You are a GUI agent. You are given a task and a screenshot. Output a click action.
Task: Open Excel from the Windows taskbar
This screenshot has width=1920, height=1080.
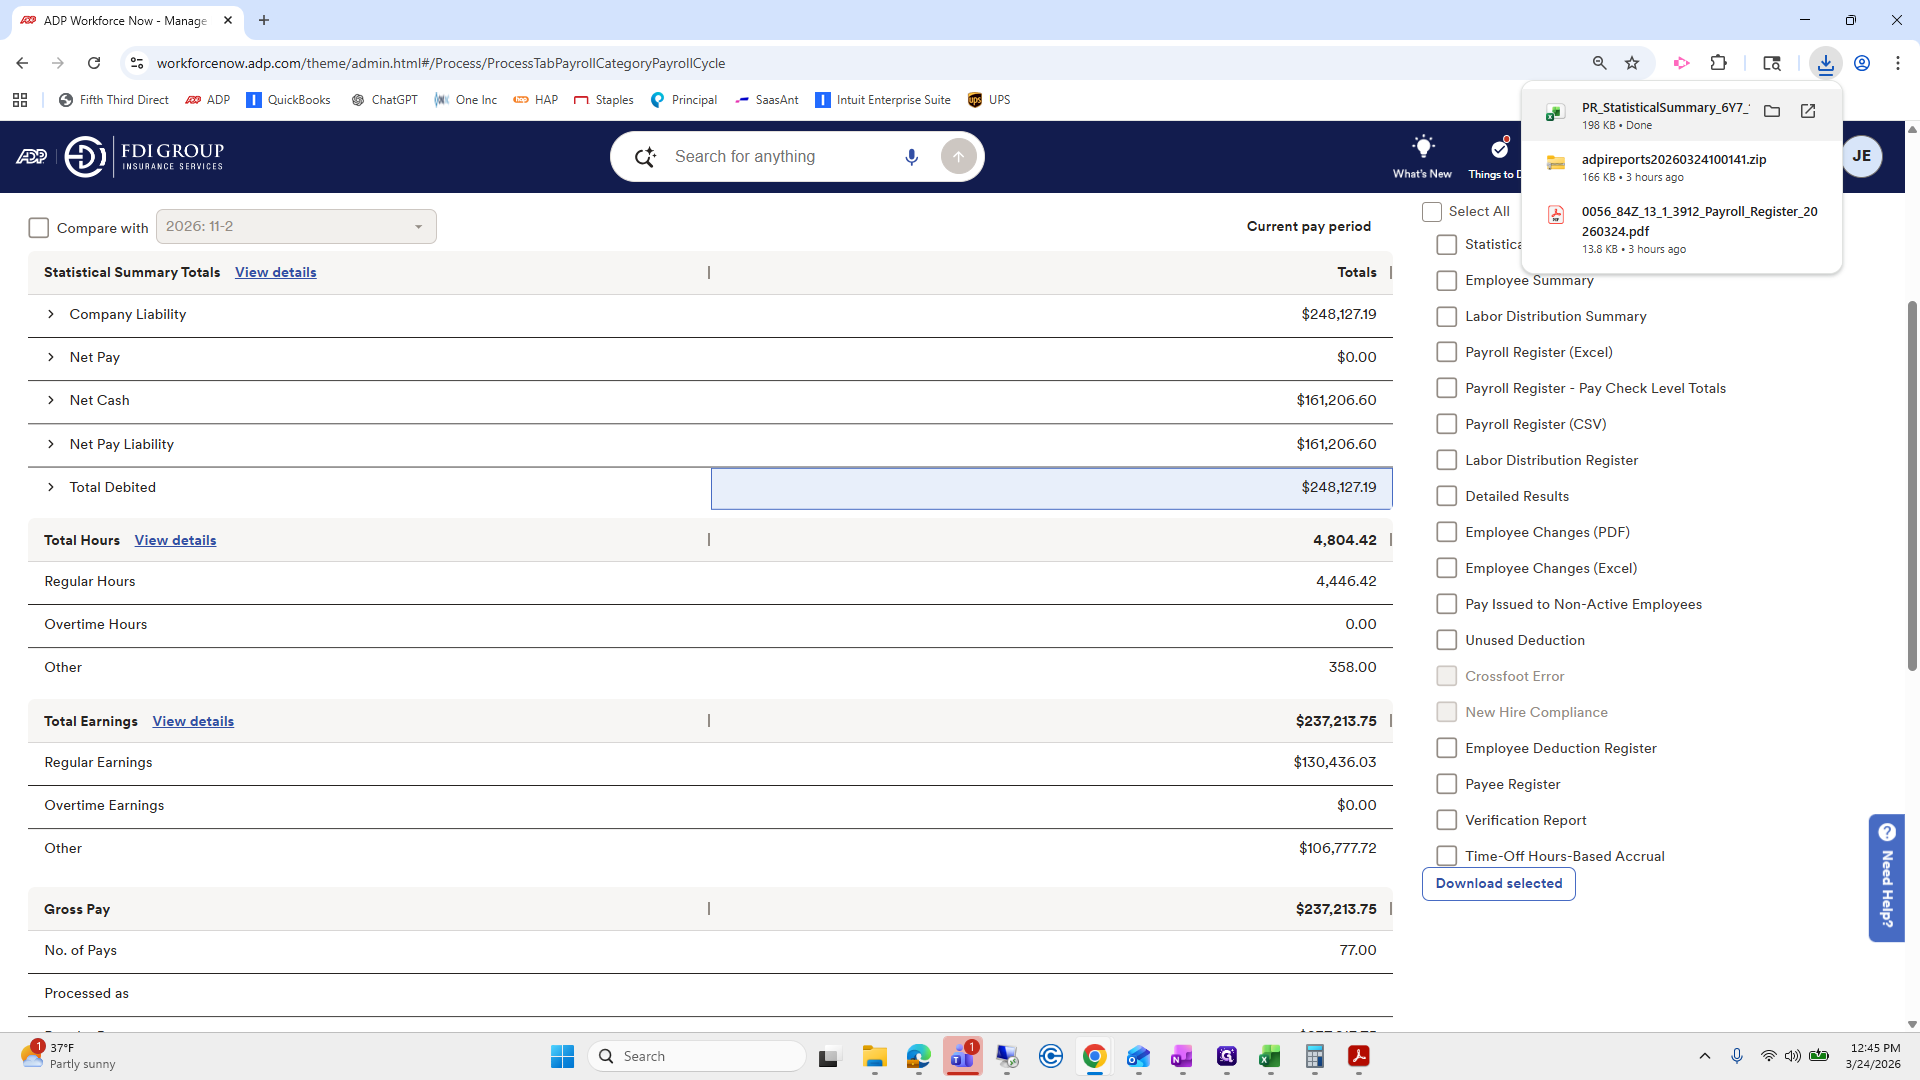pyautogui.click(x=1269, y=1056)
